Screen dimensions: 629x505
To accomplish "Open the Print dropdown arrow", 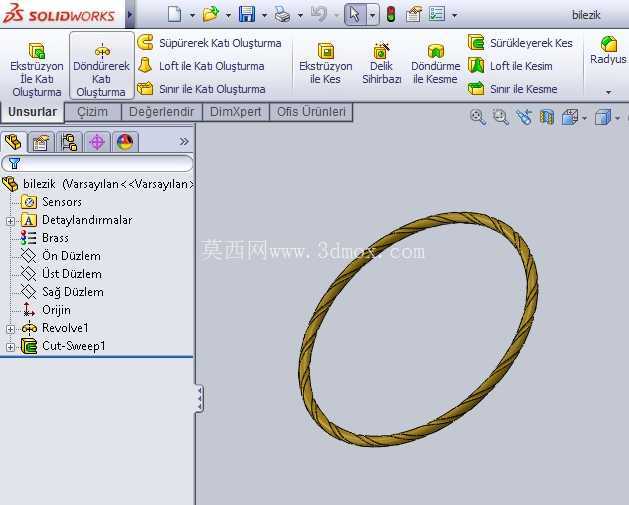I will [x=300, y=16].
